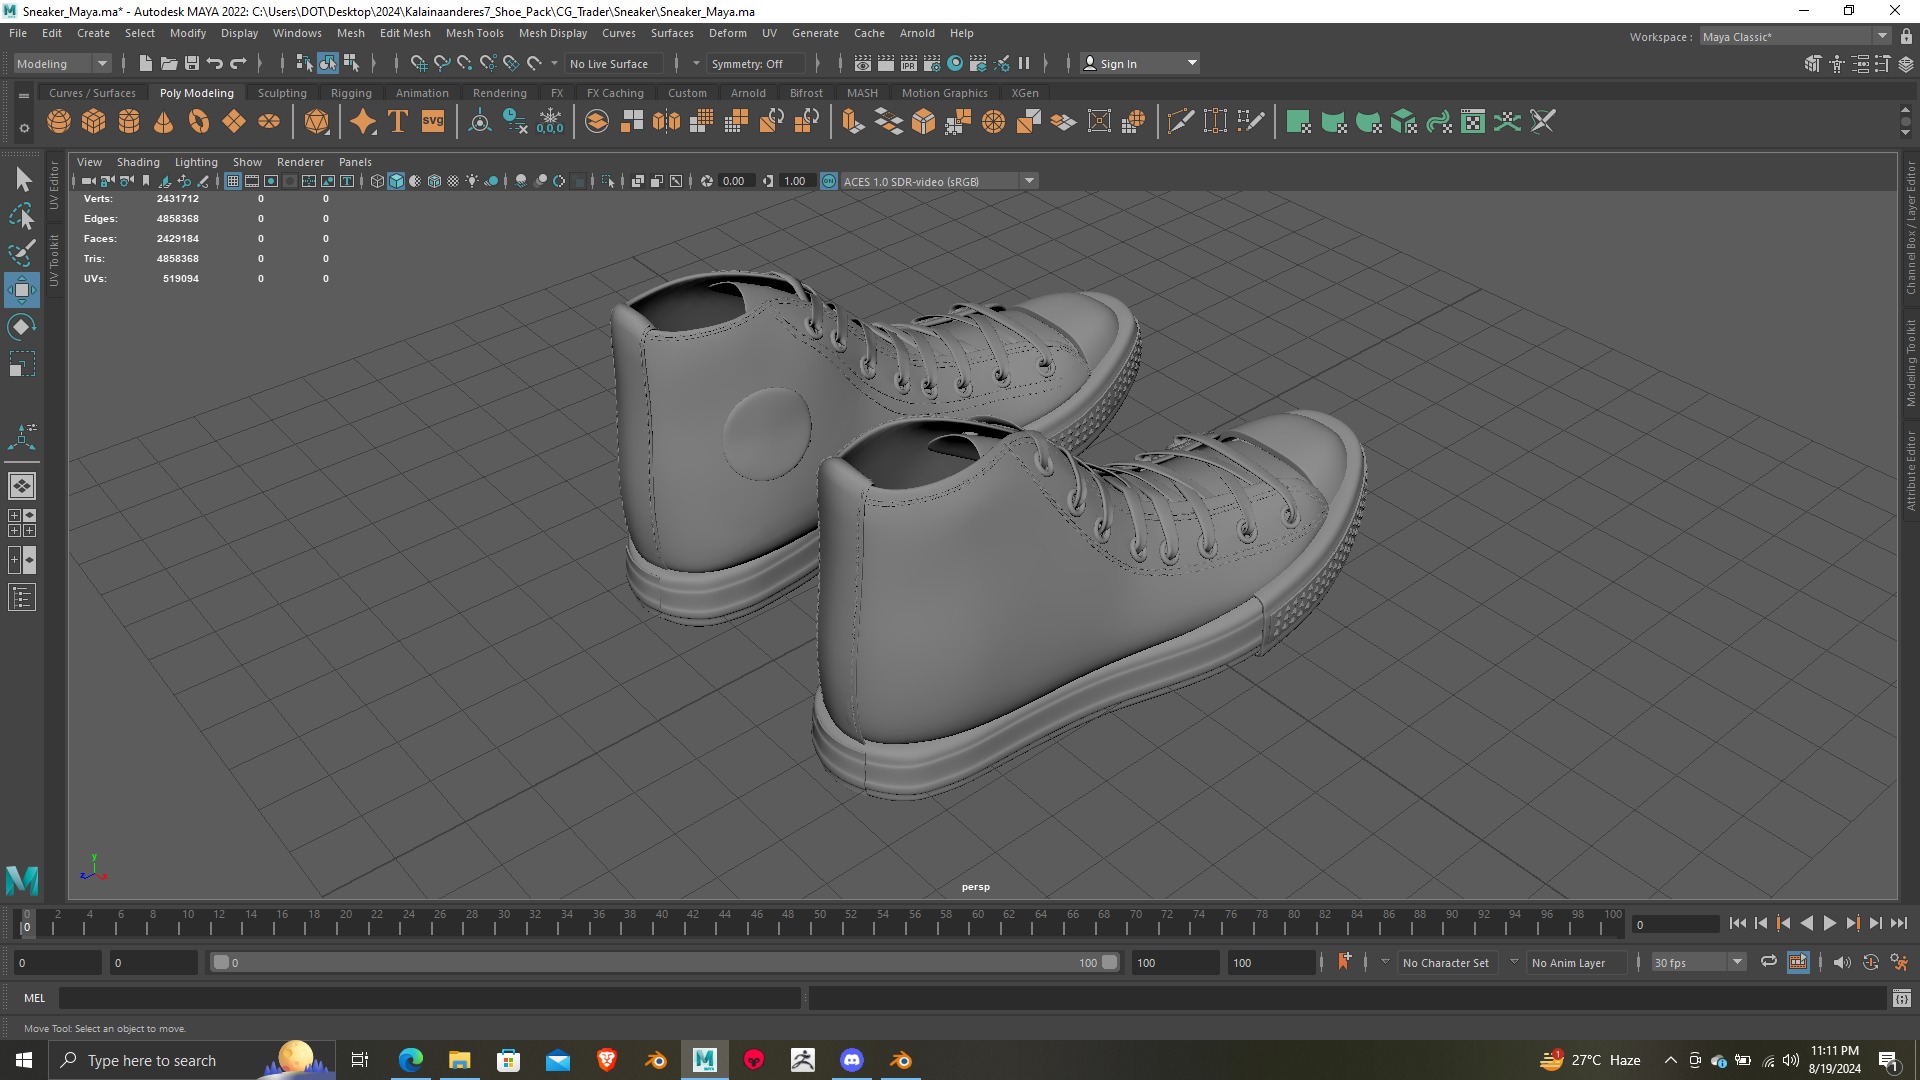Open the viewport Shading menu
The width and height of the screenshot is (1920, 1080).
pos(138,162)
